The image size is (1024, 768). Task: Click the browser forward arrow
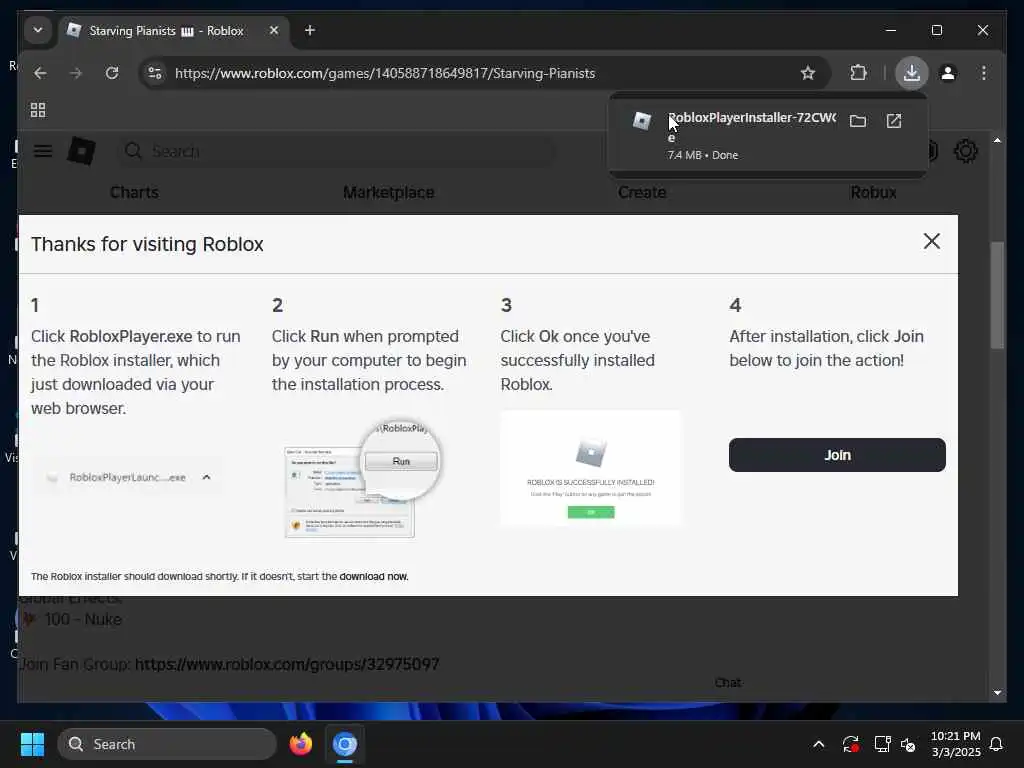[x=76, y=73]
